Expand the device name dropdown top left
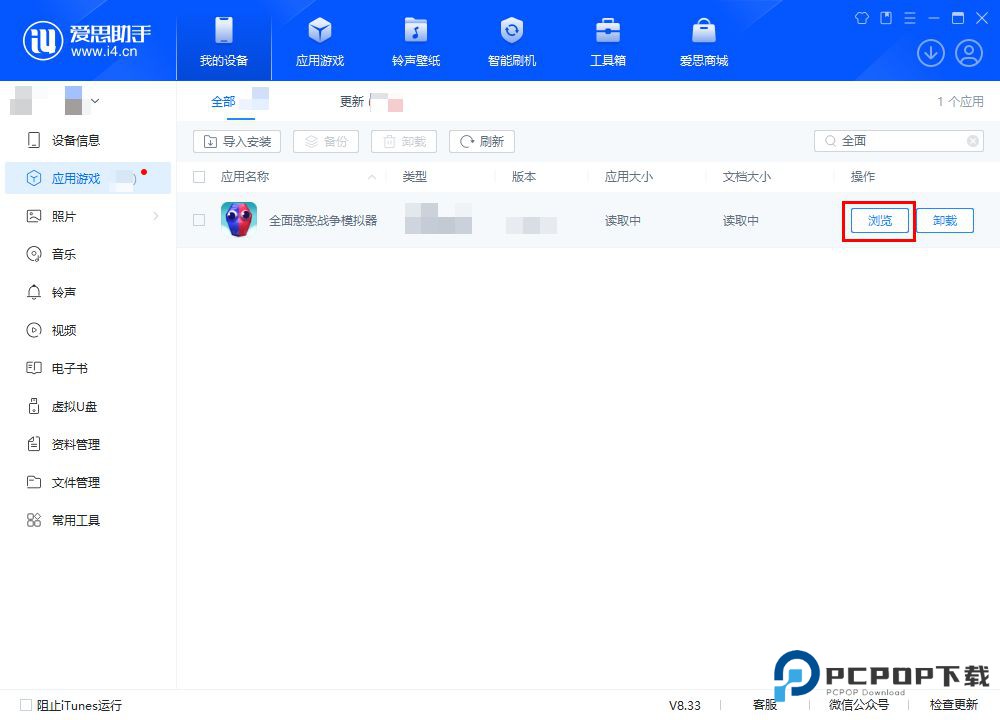1000x720 pixels. pos(95,100)
